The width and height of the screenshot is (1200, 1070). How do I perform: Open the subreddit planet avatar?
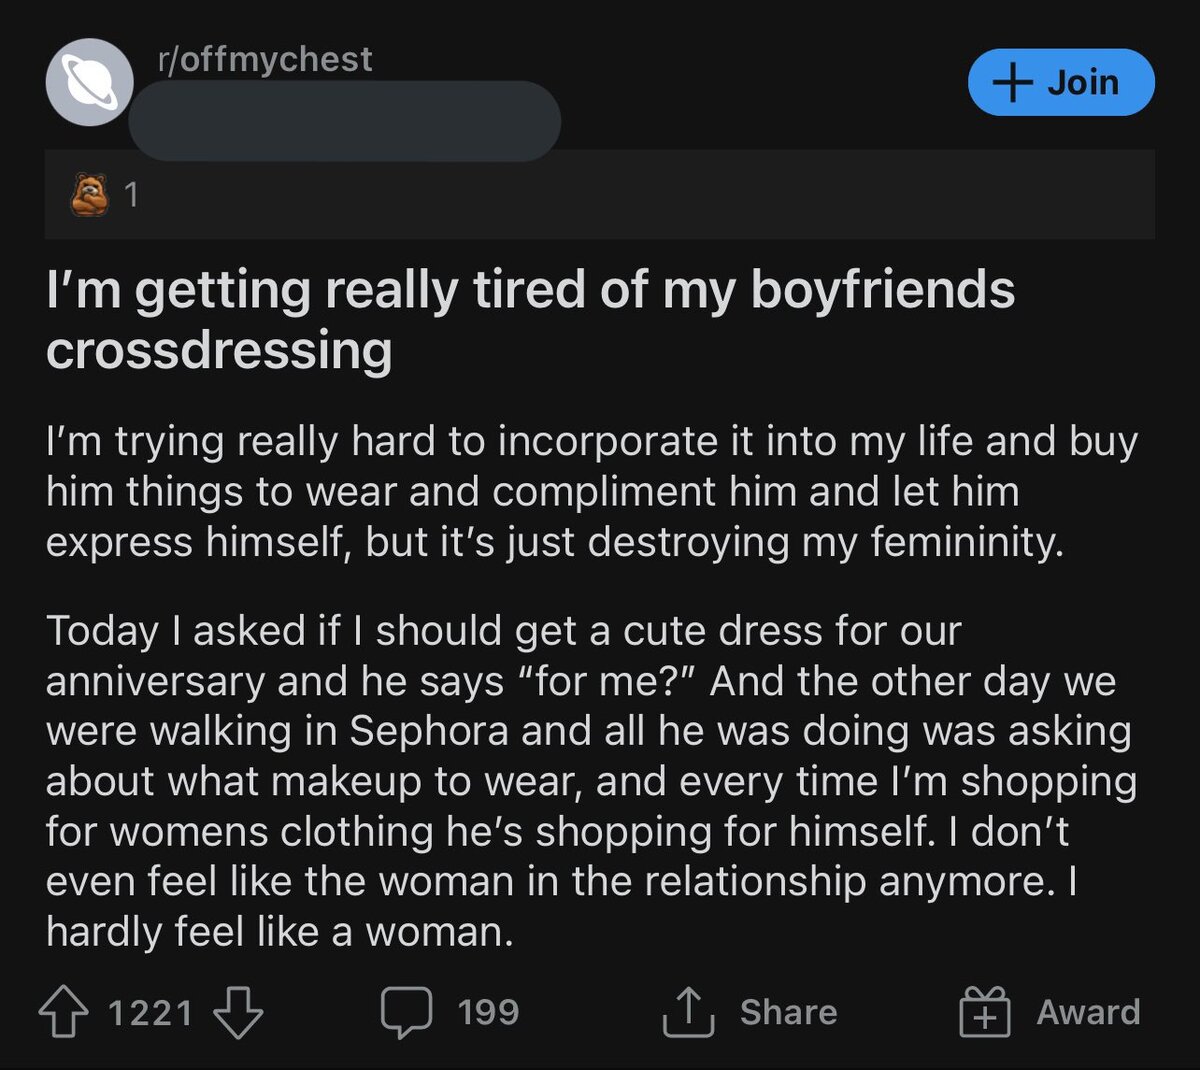tap(90, 82)
